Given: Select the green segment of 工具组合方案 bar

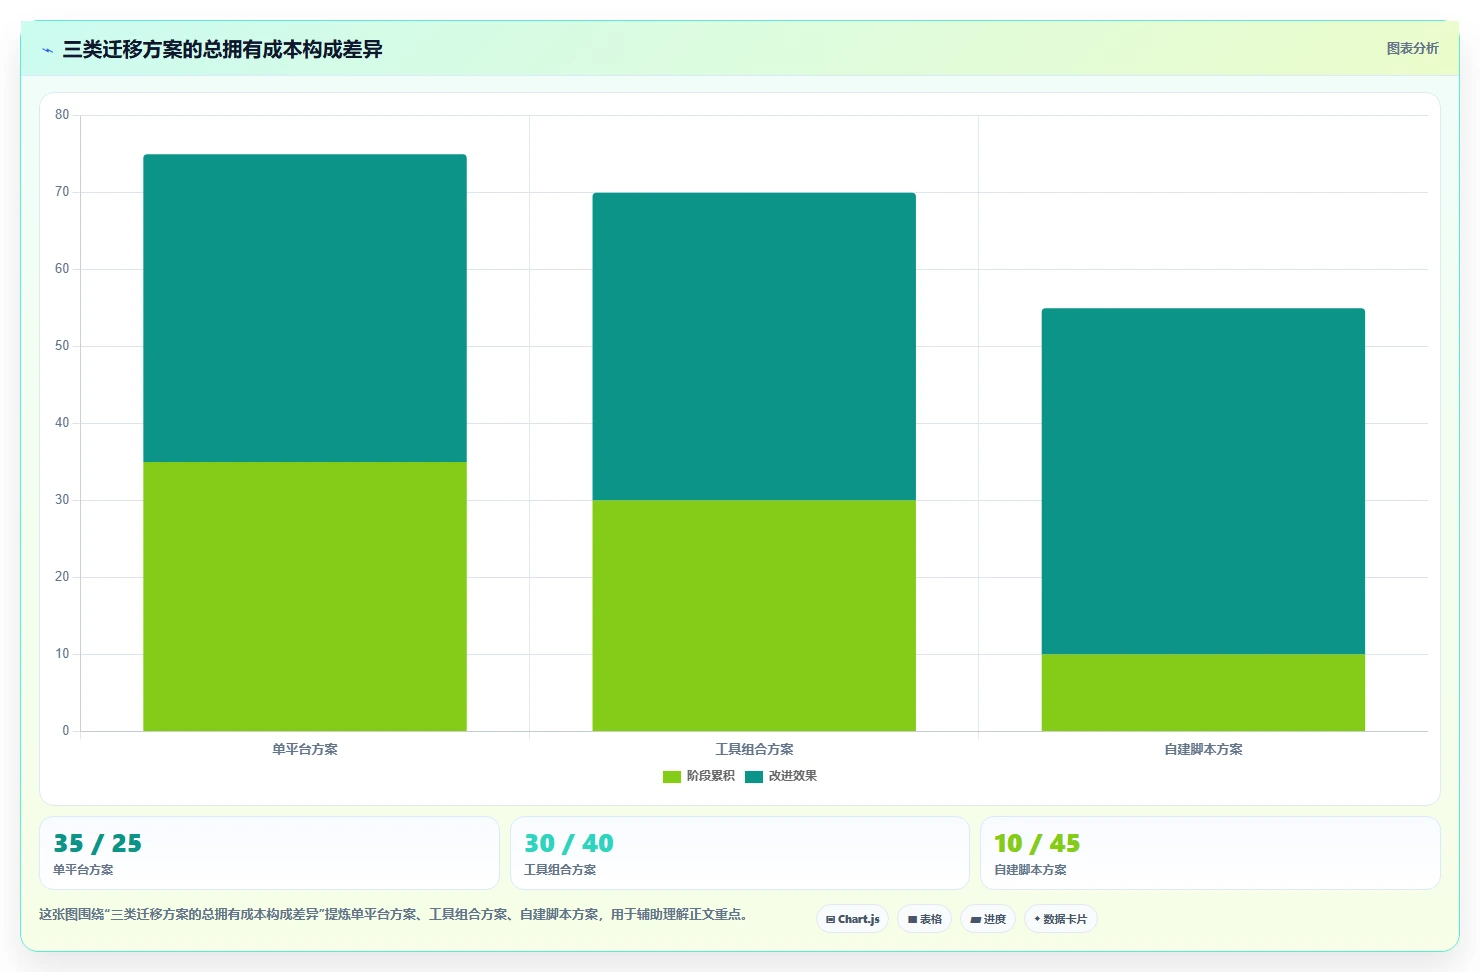Looking at the screenshot, I should click(x=754, y=615).
